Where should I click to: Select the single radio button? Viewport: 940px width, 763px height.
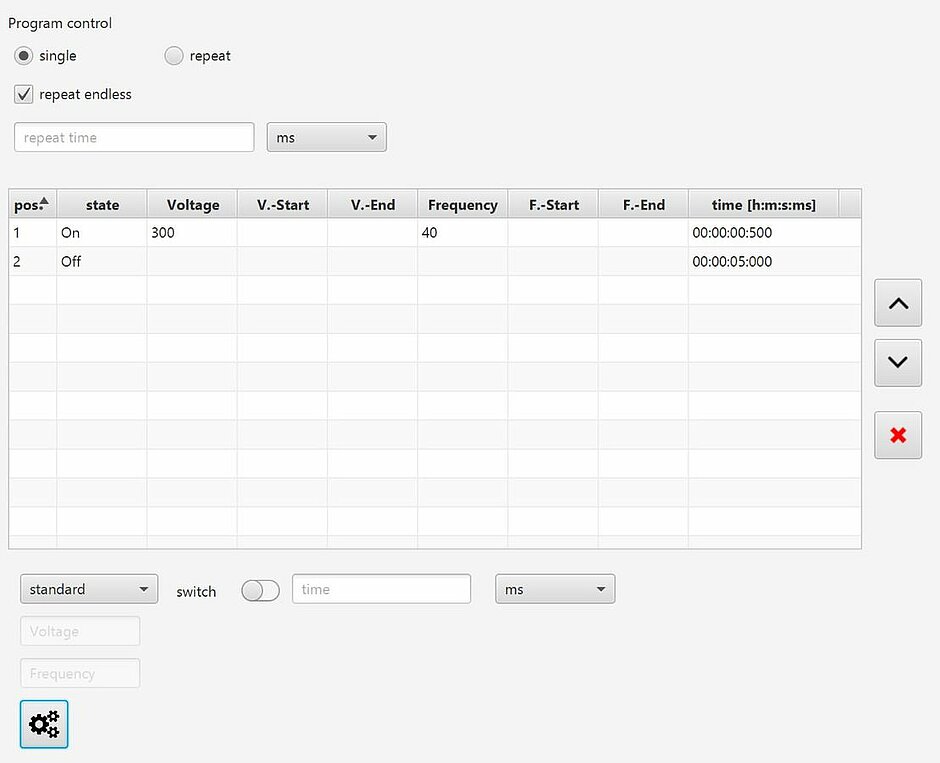point(23,56)
